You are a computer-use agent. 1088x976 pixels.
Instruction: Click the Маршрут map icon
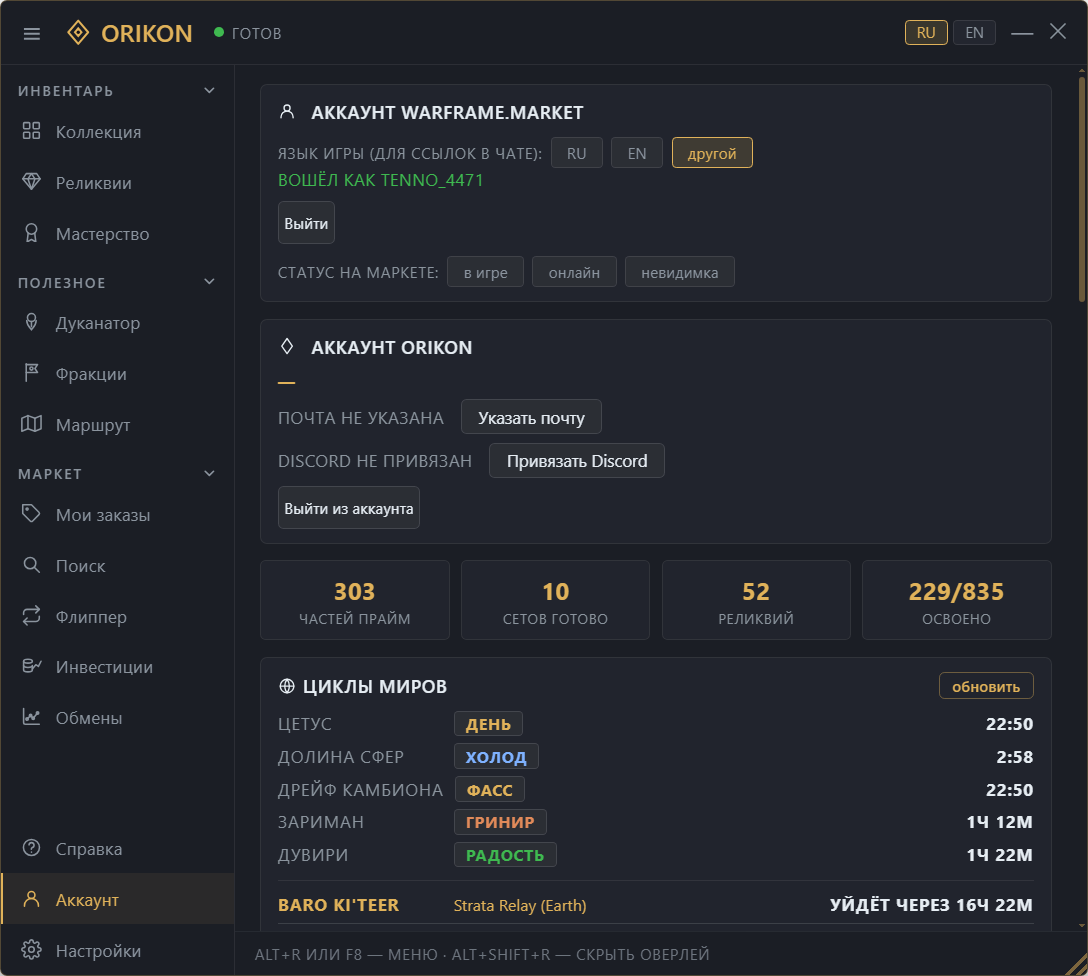pyautogui.click(x=31, y=424)
